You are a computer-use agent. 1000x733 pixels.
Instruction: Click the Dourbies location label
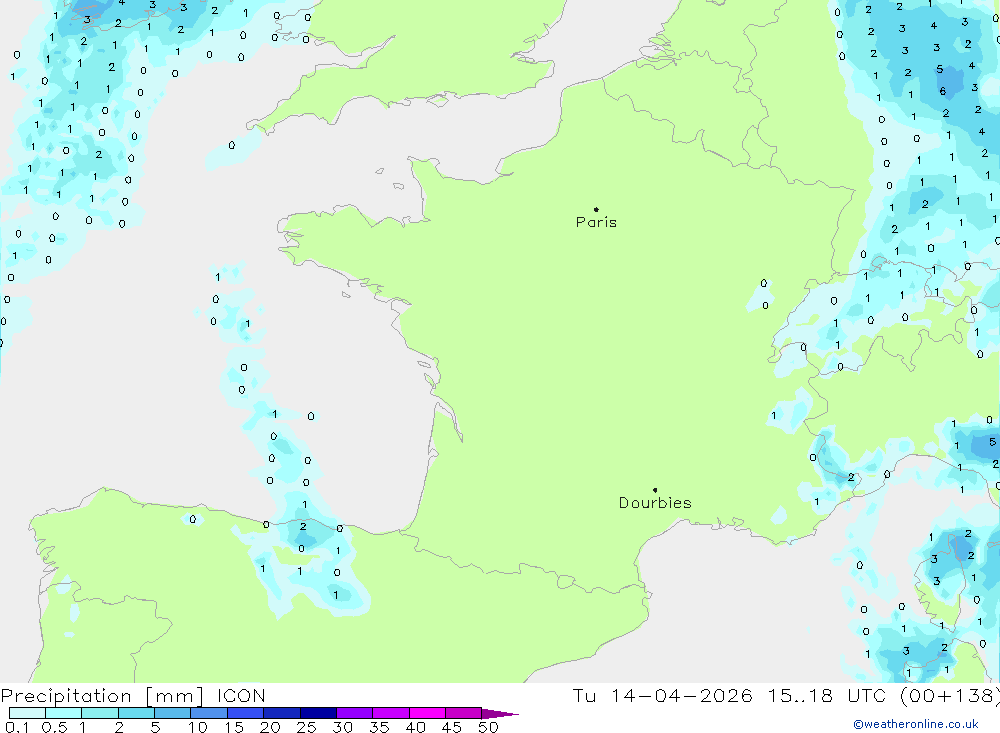click(x=655, y=503)
